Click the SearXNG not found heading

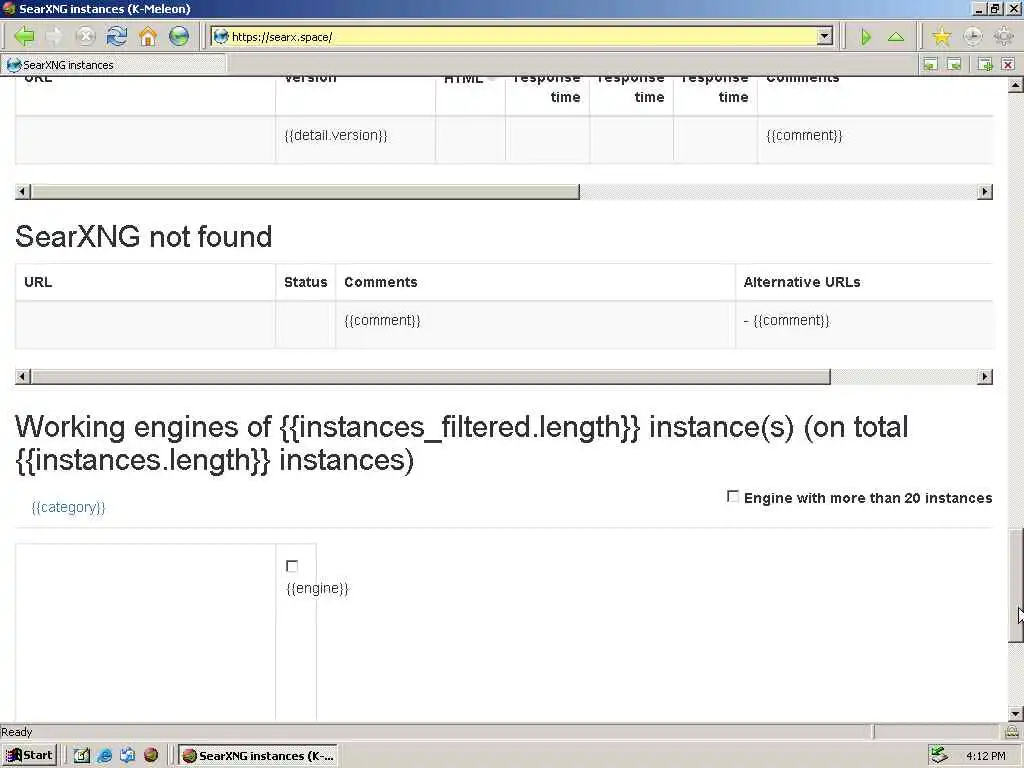click(144, 236)
